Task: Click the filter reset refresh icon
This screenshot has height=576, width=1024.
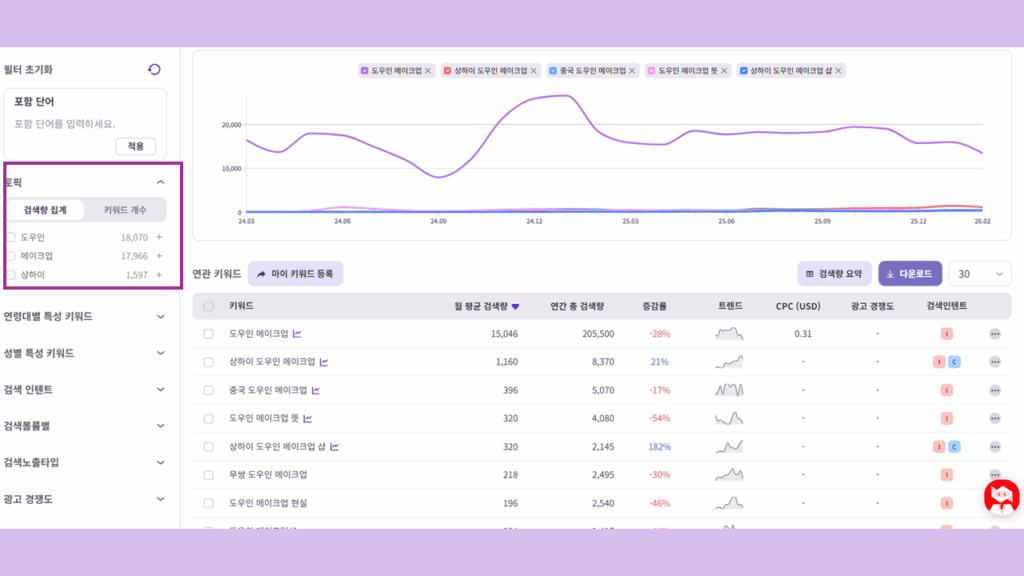Action: [154, 69]
